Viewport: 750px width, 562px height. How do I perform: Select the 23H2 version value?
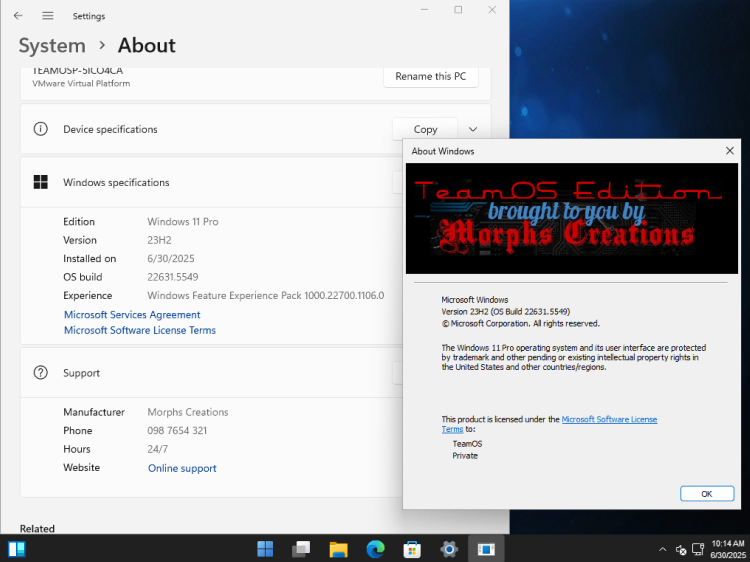point(159,240)
